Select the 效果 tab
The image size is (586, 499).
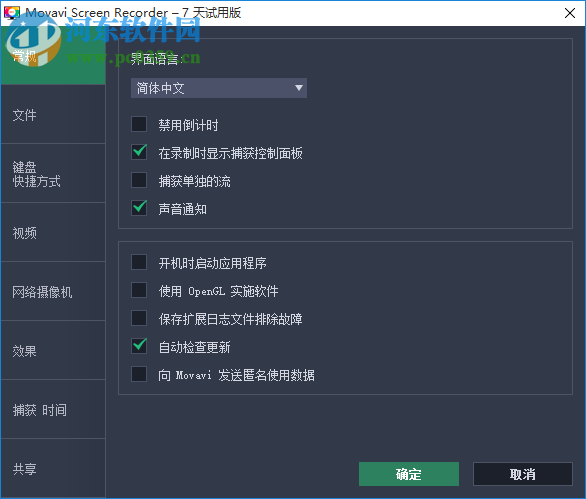point(53,351)
